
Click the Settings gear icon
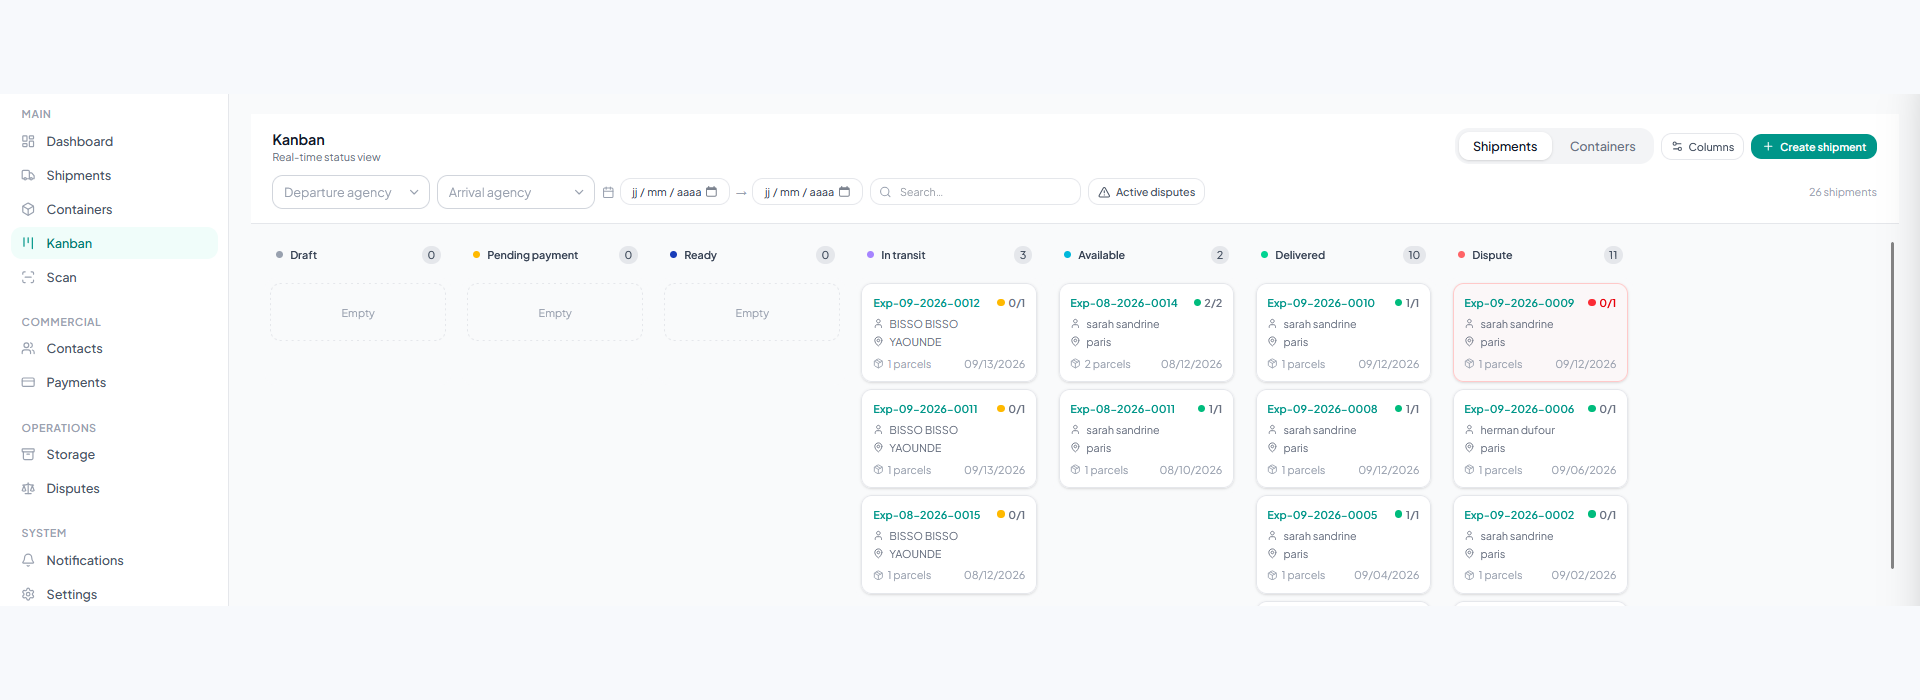point(28,594)
